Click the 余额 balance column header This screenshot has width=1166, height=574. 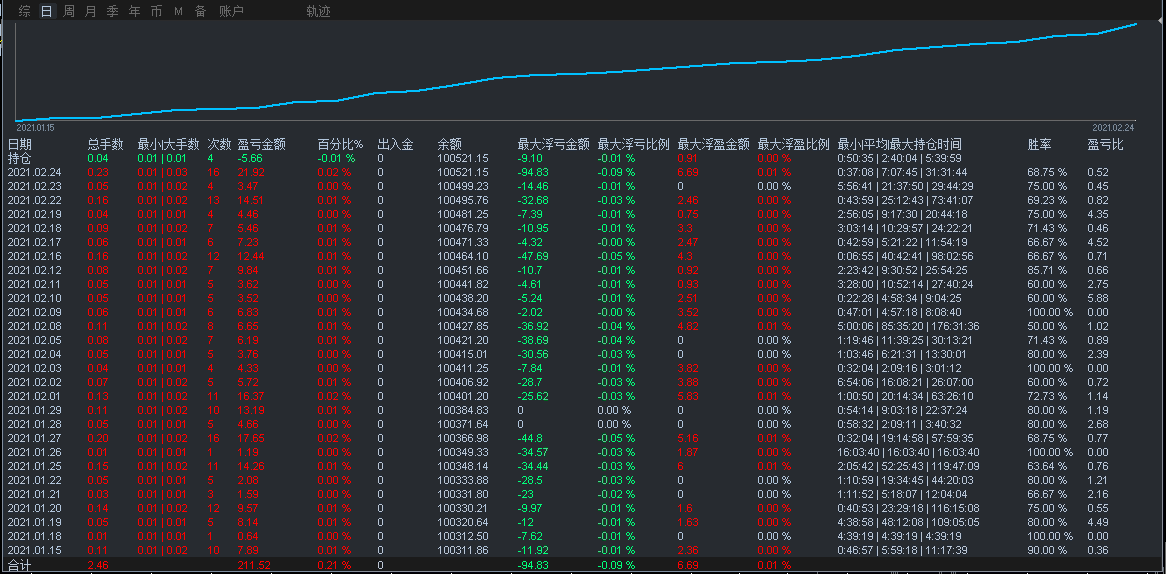(449, 144)
